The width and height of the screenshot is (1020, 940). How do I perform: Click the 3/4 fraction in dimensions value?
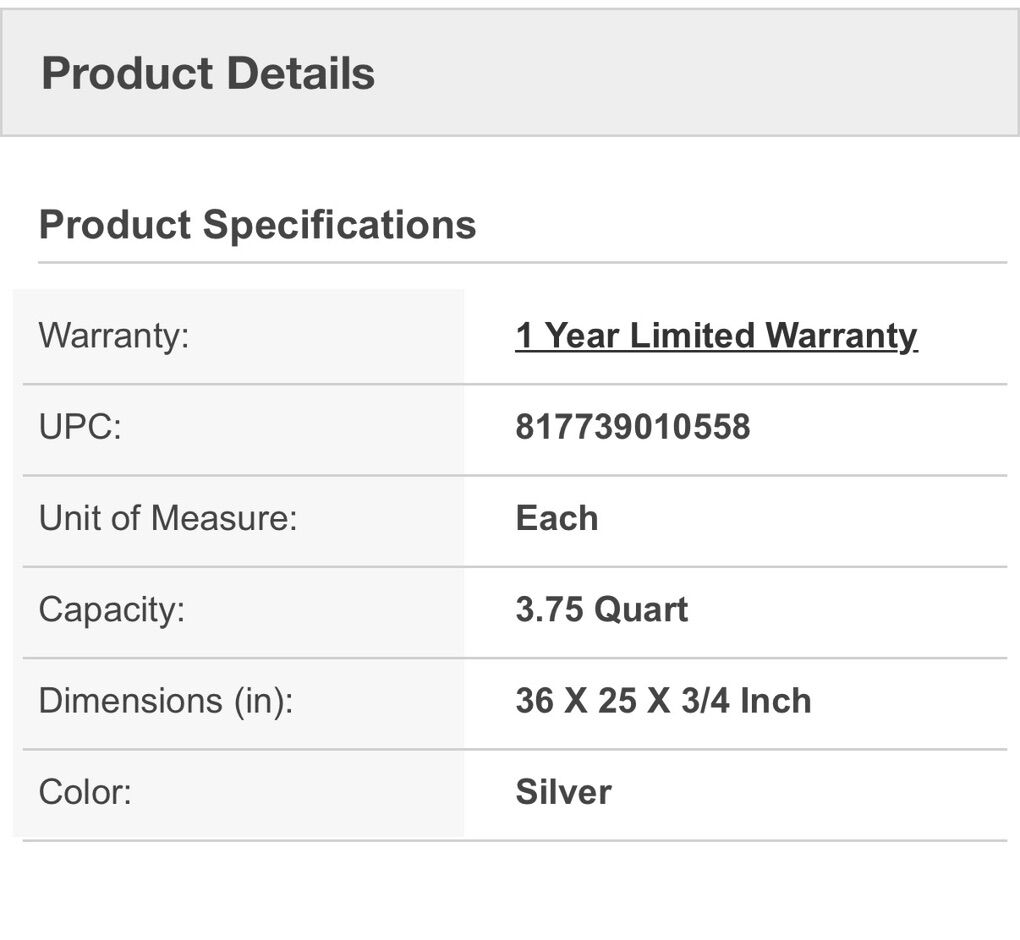coord(704,700)
